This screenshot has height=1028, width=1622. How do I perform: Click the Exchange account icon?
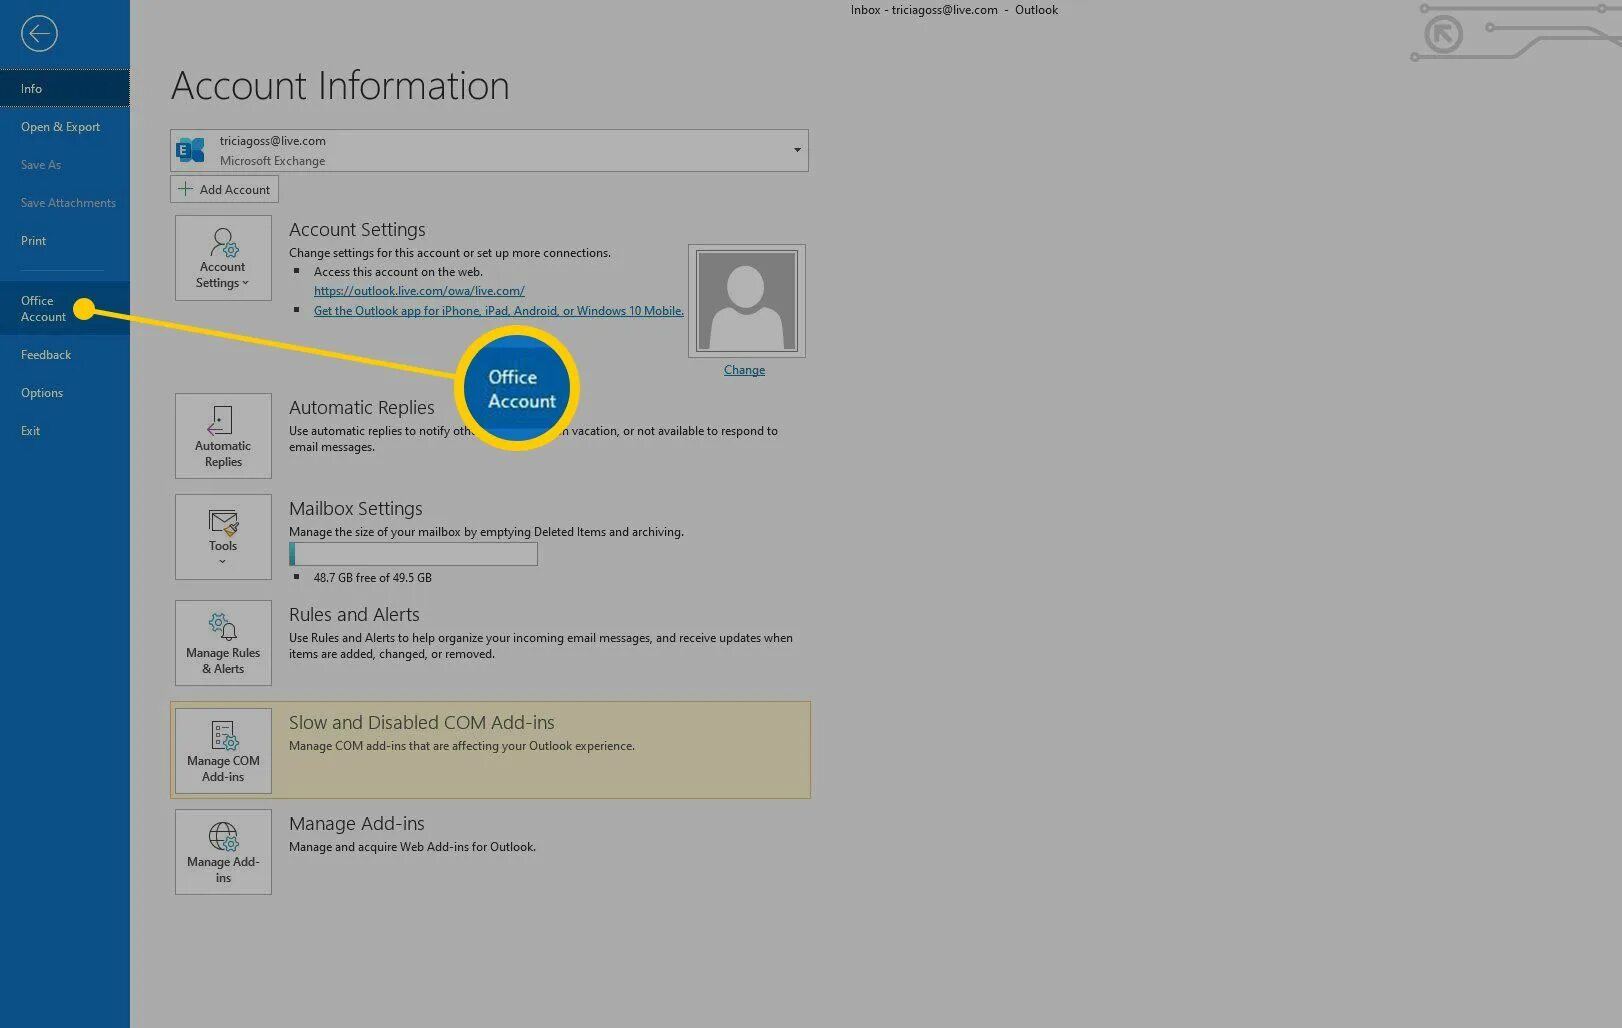point(190,150)
